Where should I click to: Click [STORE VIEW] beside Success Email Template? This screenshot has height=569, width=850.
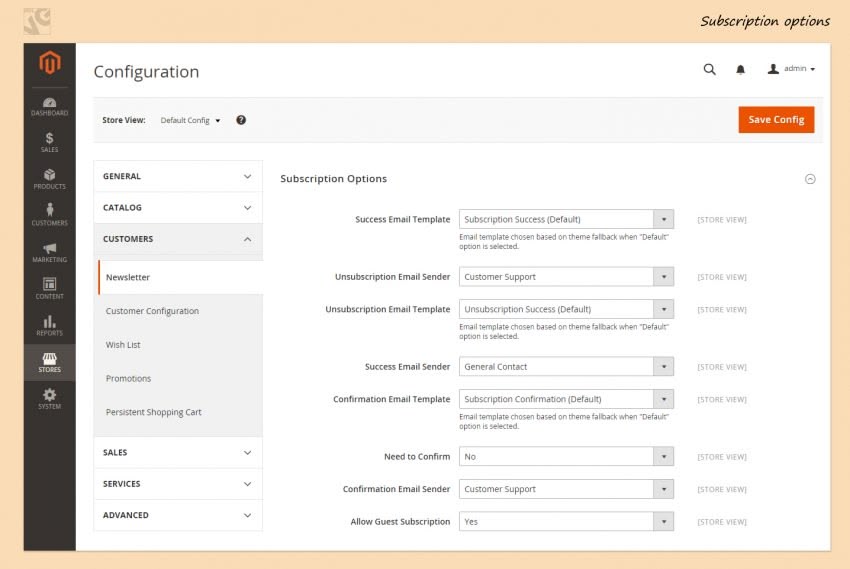coord(722,220)
